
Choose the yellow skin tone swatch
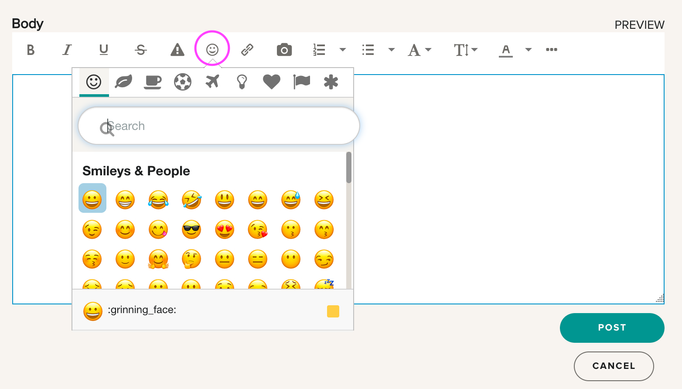[x=333, y=311]
